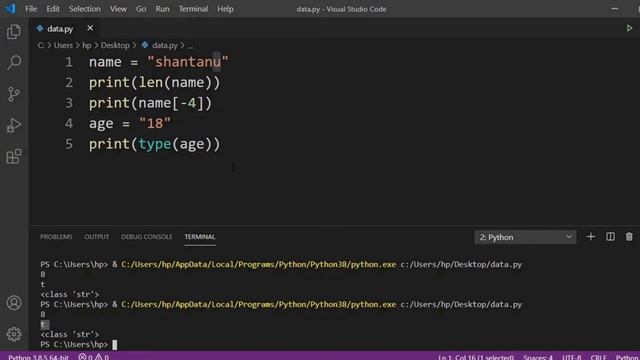Screen dimensions: 640x360
Task: Click the breadcrumb ellipsis after data.py
Action: [x=190, y=46]
